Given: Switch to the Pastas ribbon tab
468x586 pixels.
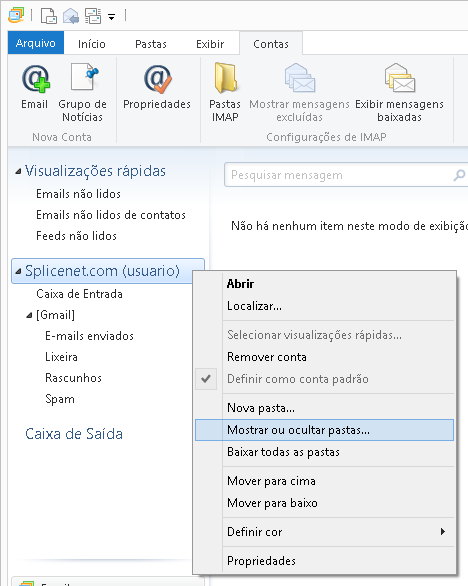Looking at the screenshot, I should [x=151, y=44].
